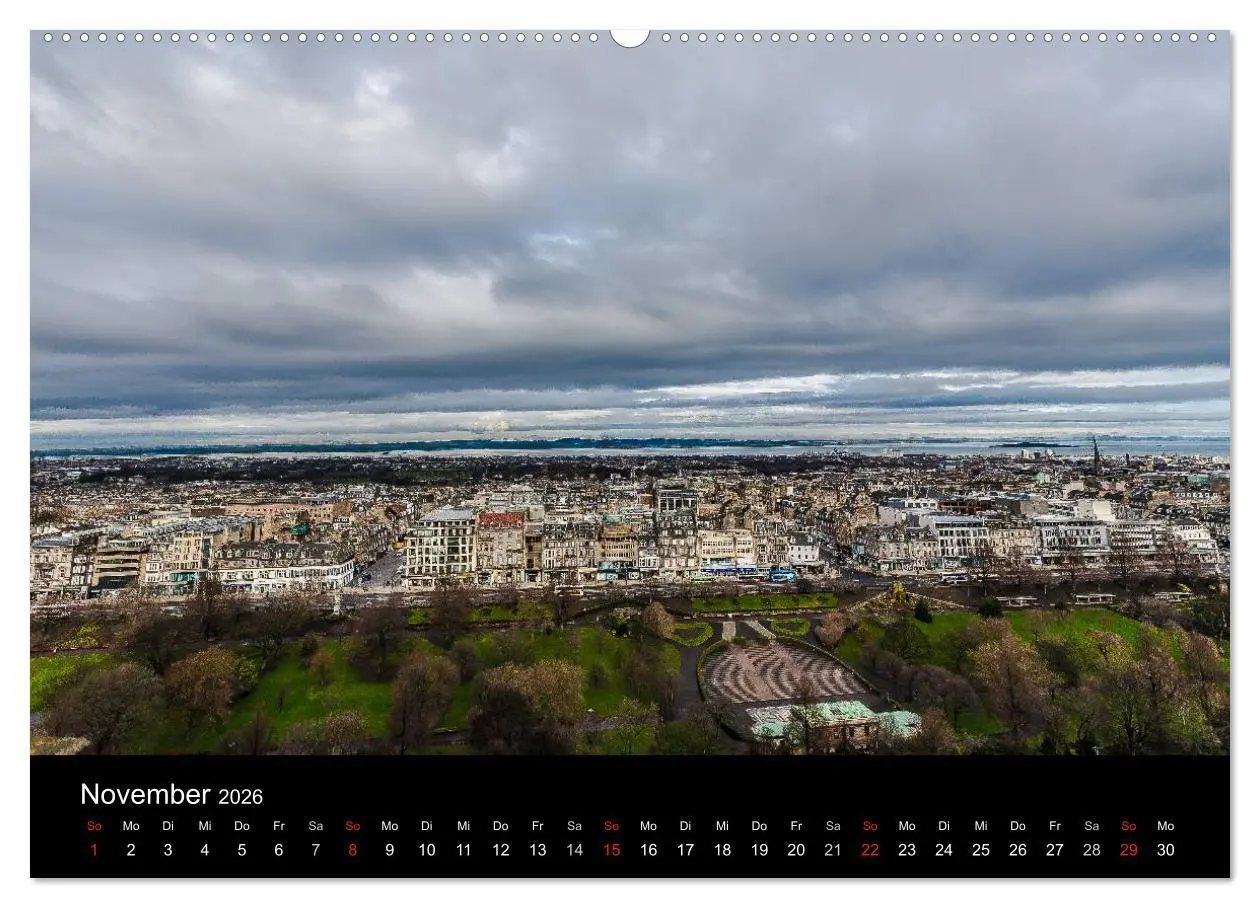Screen dimensions: 1260x908
Task: Select date 7 on the calendar
Action: tap(316, 850)
